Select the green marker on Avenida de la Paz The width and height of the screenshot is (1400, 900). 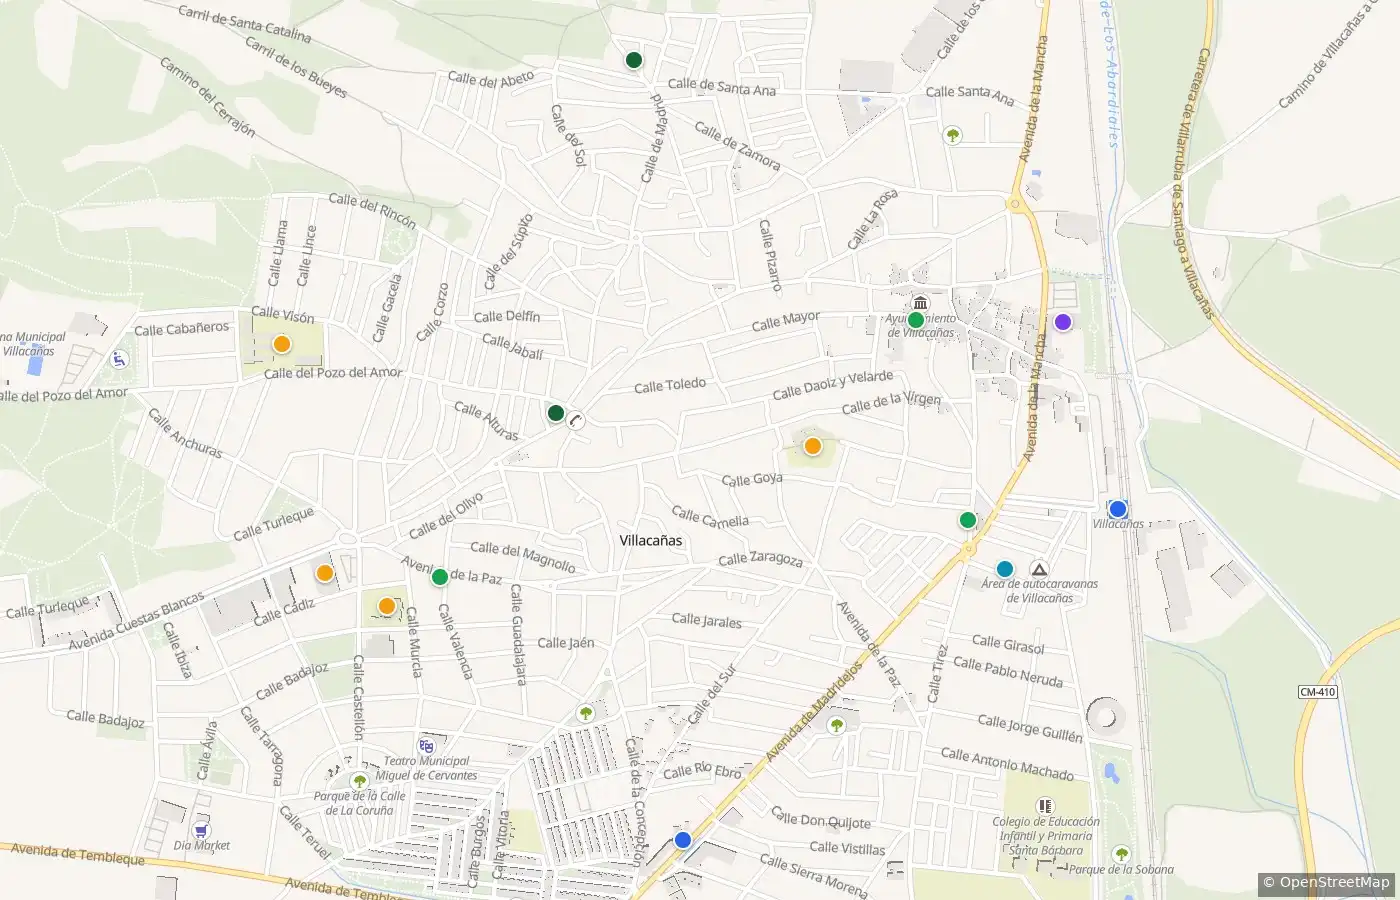pos(439,577)
